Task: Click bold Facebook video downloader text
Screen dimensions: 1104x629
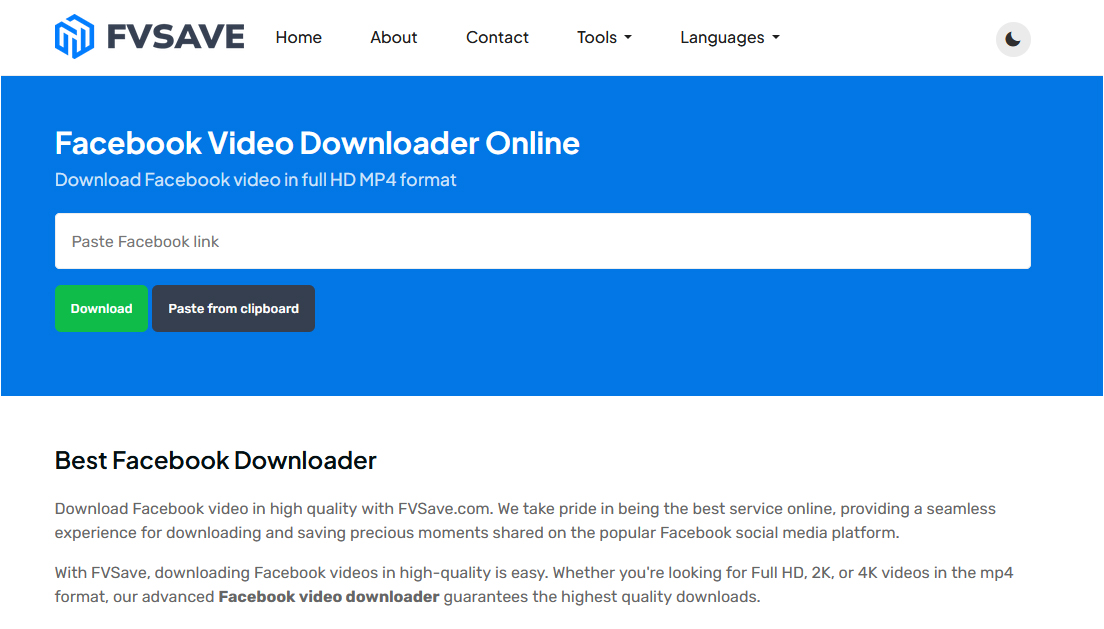Action: pos(329,597)
